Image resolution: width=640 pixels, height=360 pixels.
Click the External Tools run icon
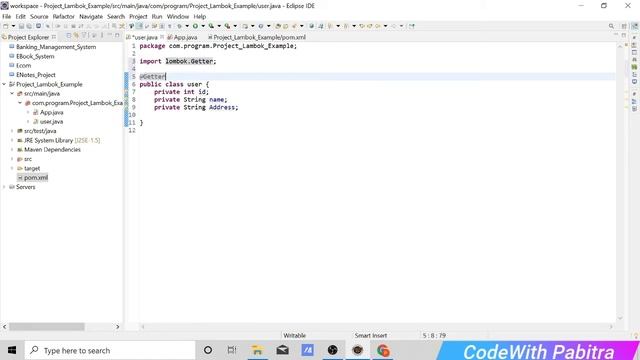tap(227, 26)
